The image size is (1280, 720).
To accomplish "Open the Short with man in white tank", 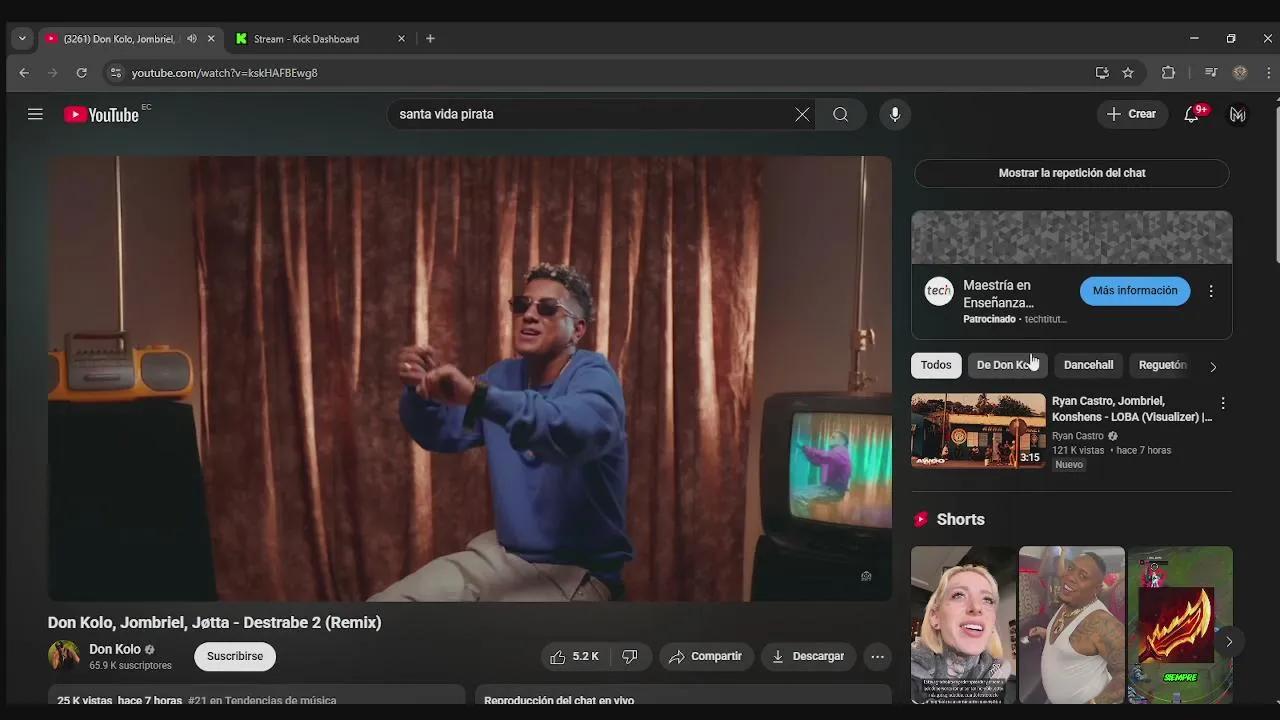I will (x=1072, y=625).
